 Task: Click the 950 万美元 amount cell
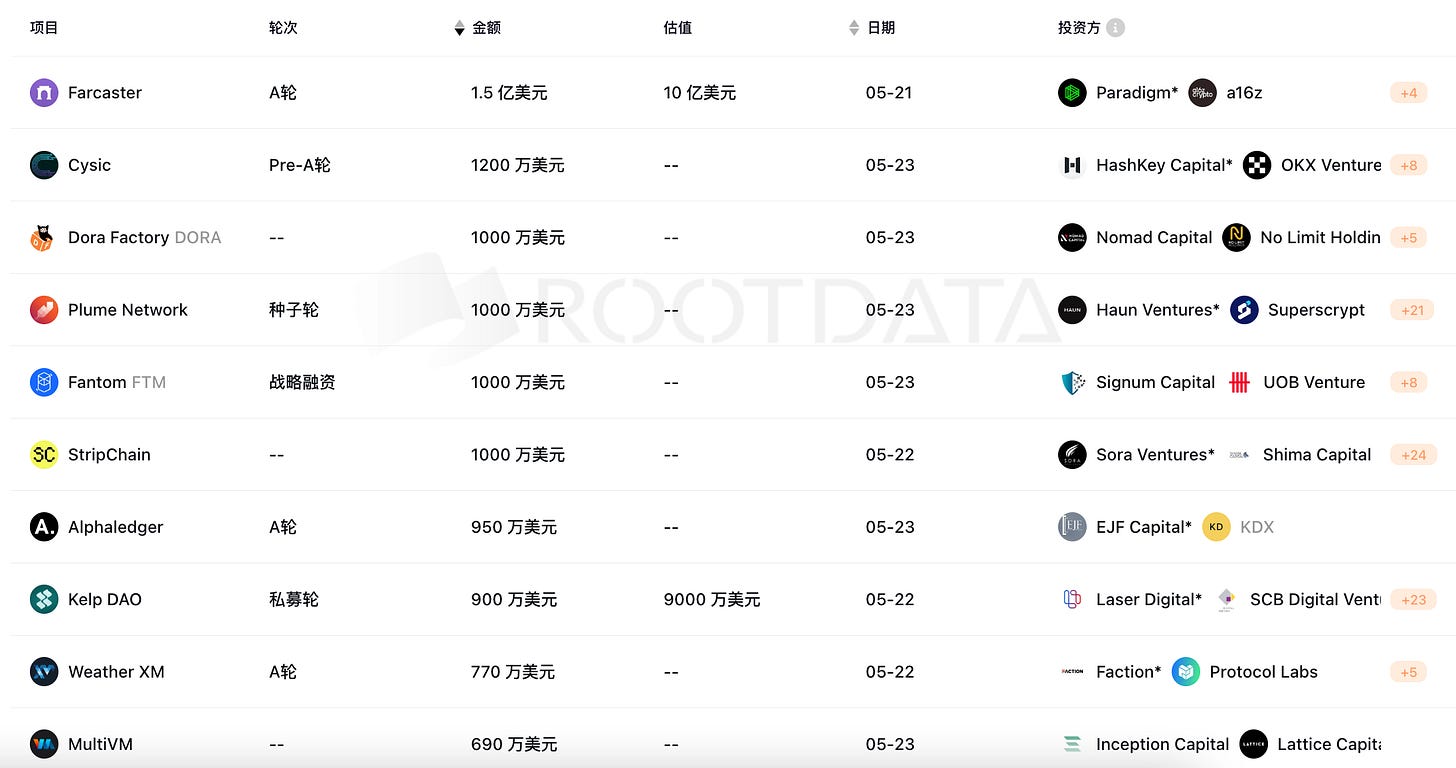514,527
